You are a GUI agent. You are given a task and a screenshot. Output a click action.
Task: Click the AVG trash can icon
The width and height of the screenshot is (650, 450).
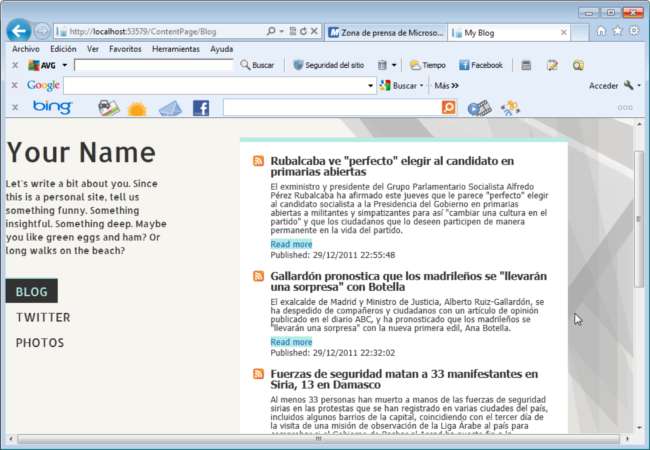pos(382,65)
